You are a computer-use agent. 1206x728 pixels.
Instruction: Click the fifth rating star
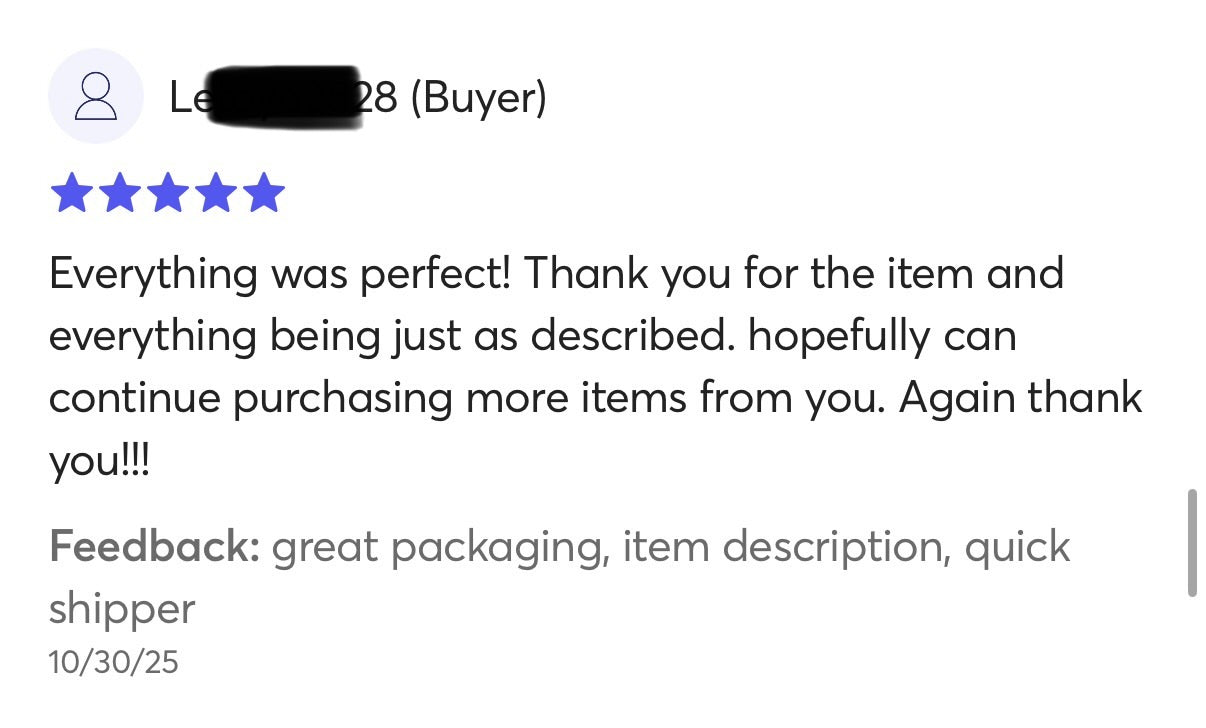[x=263, y=193]
